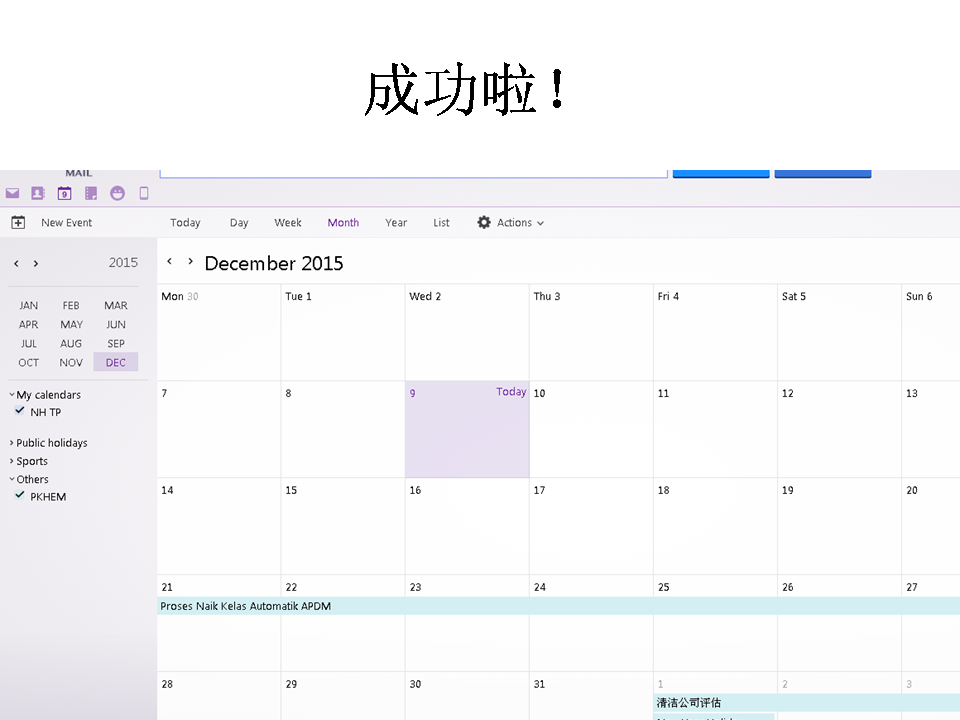Select the day cell for 31
Viewport: 960px width, 720px height.
[591, 696]
